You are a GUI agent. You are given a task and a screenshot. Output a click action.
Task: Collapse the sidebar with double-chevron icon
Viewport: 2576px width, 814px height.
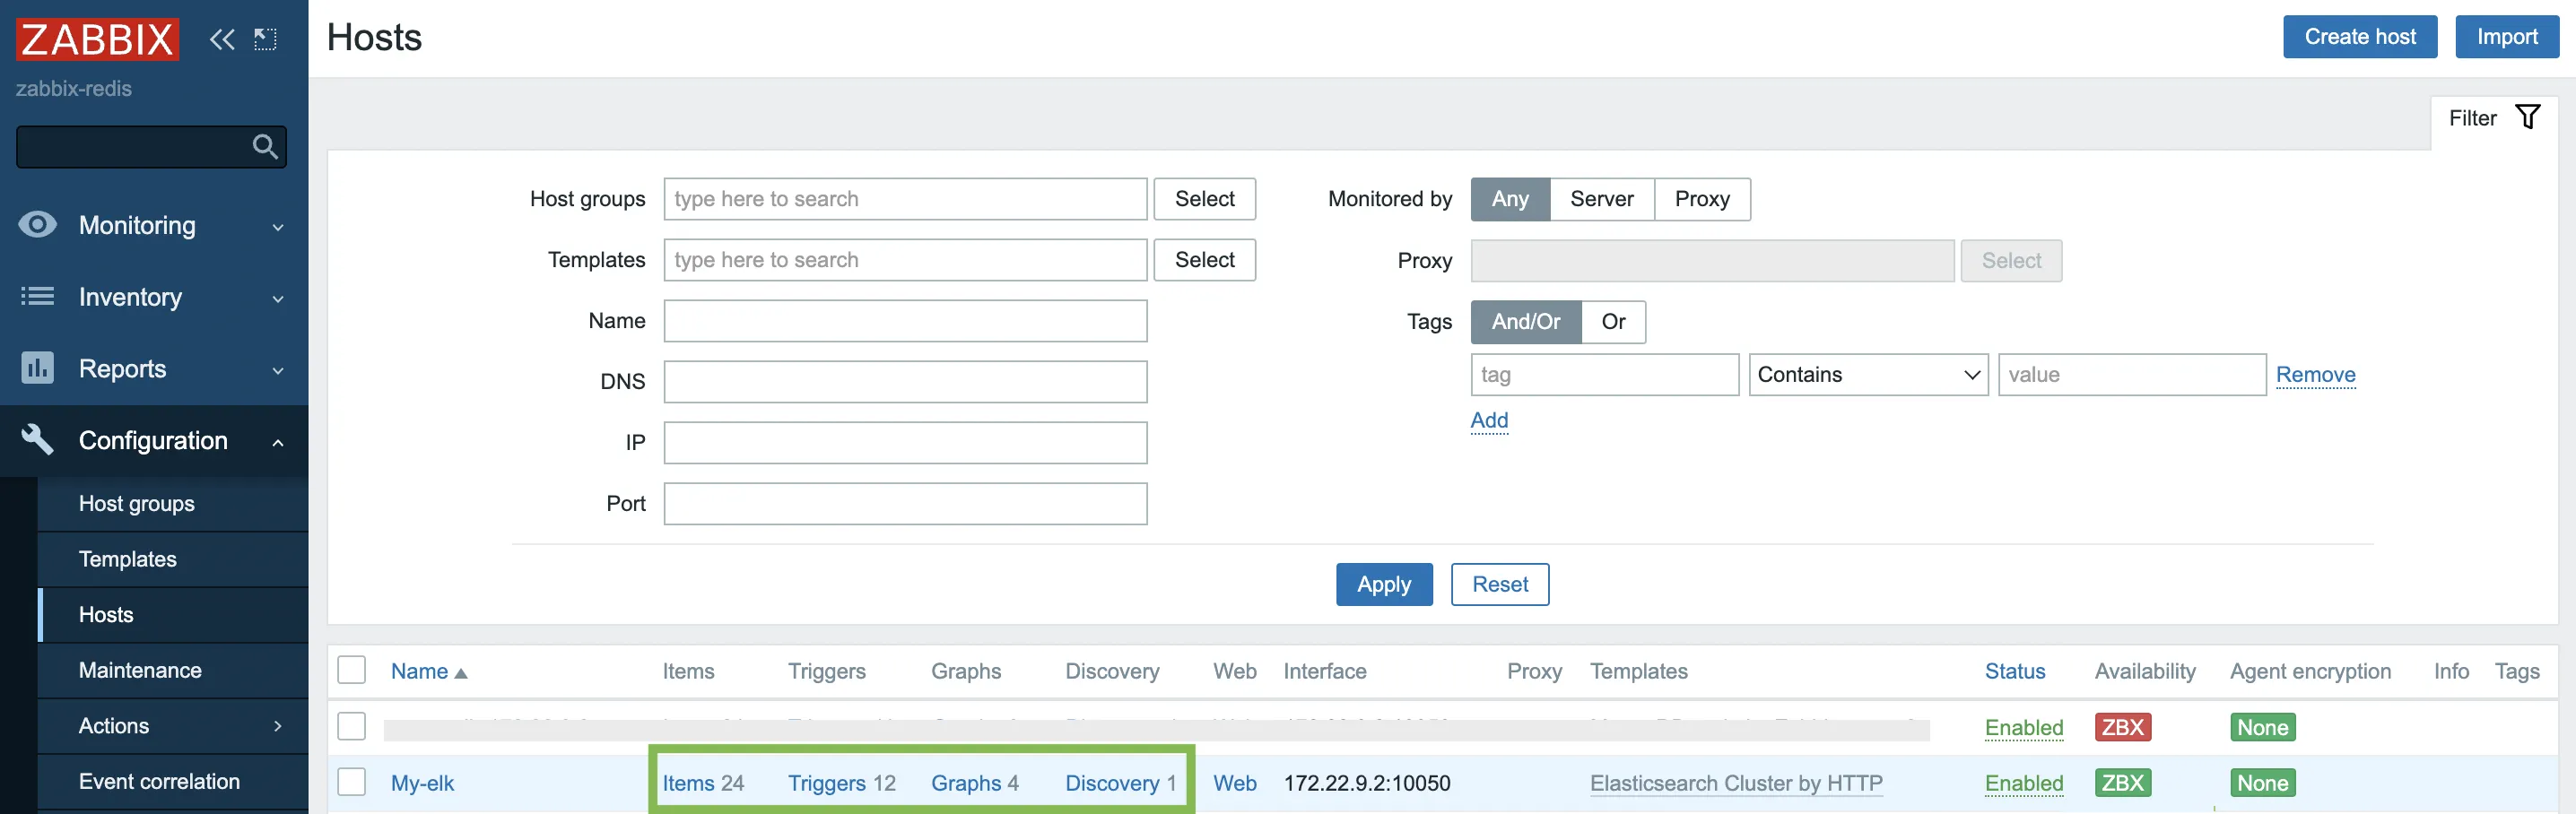[221, 39]
